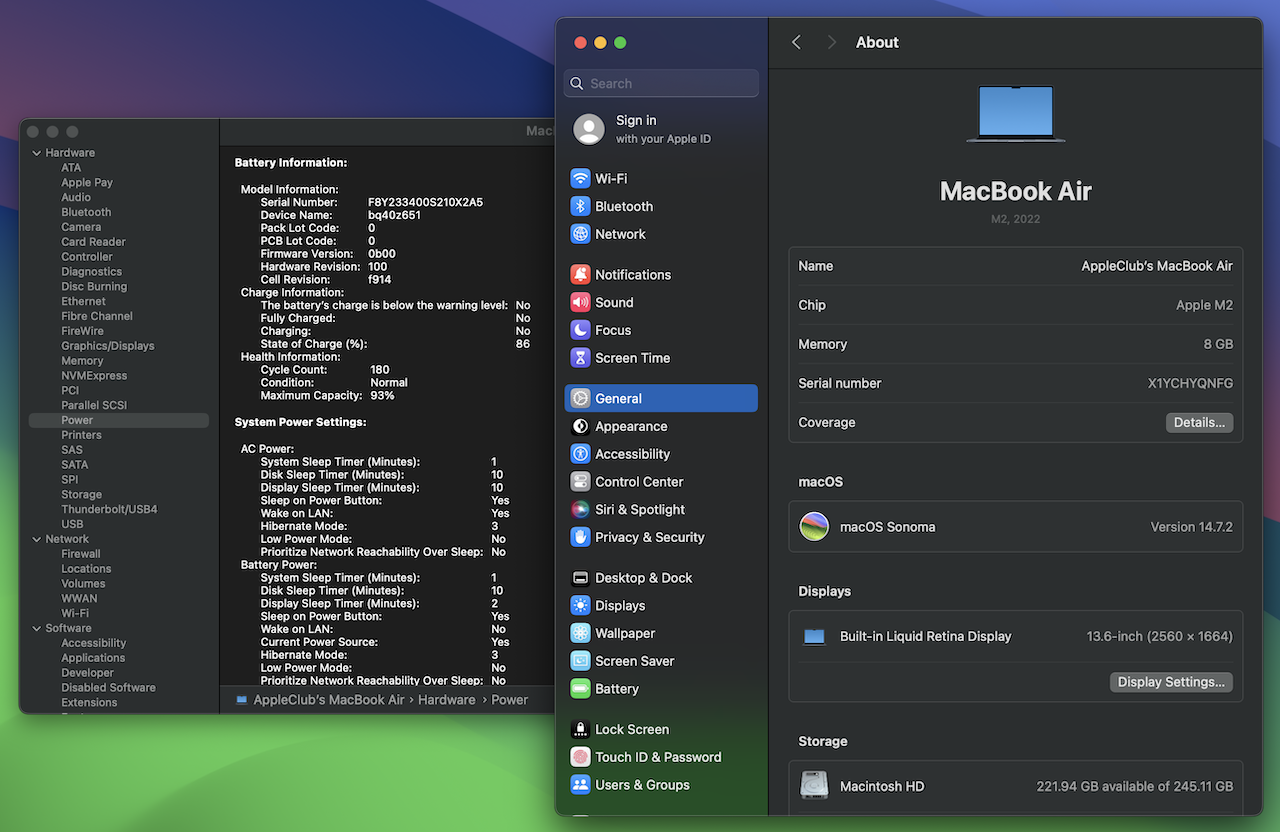Select the Network globe icon

[580, 234]
